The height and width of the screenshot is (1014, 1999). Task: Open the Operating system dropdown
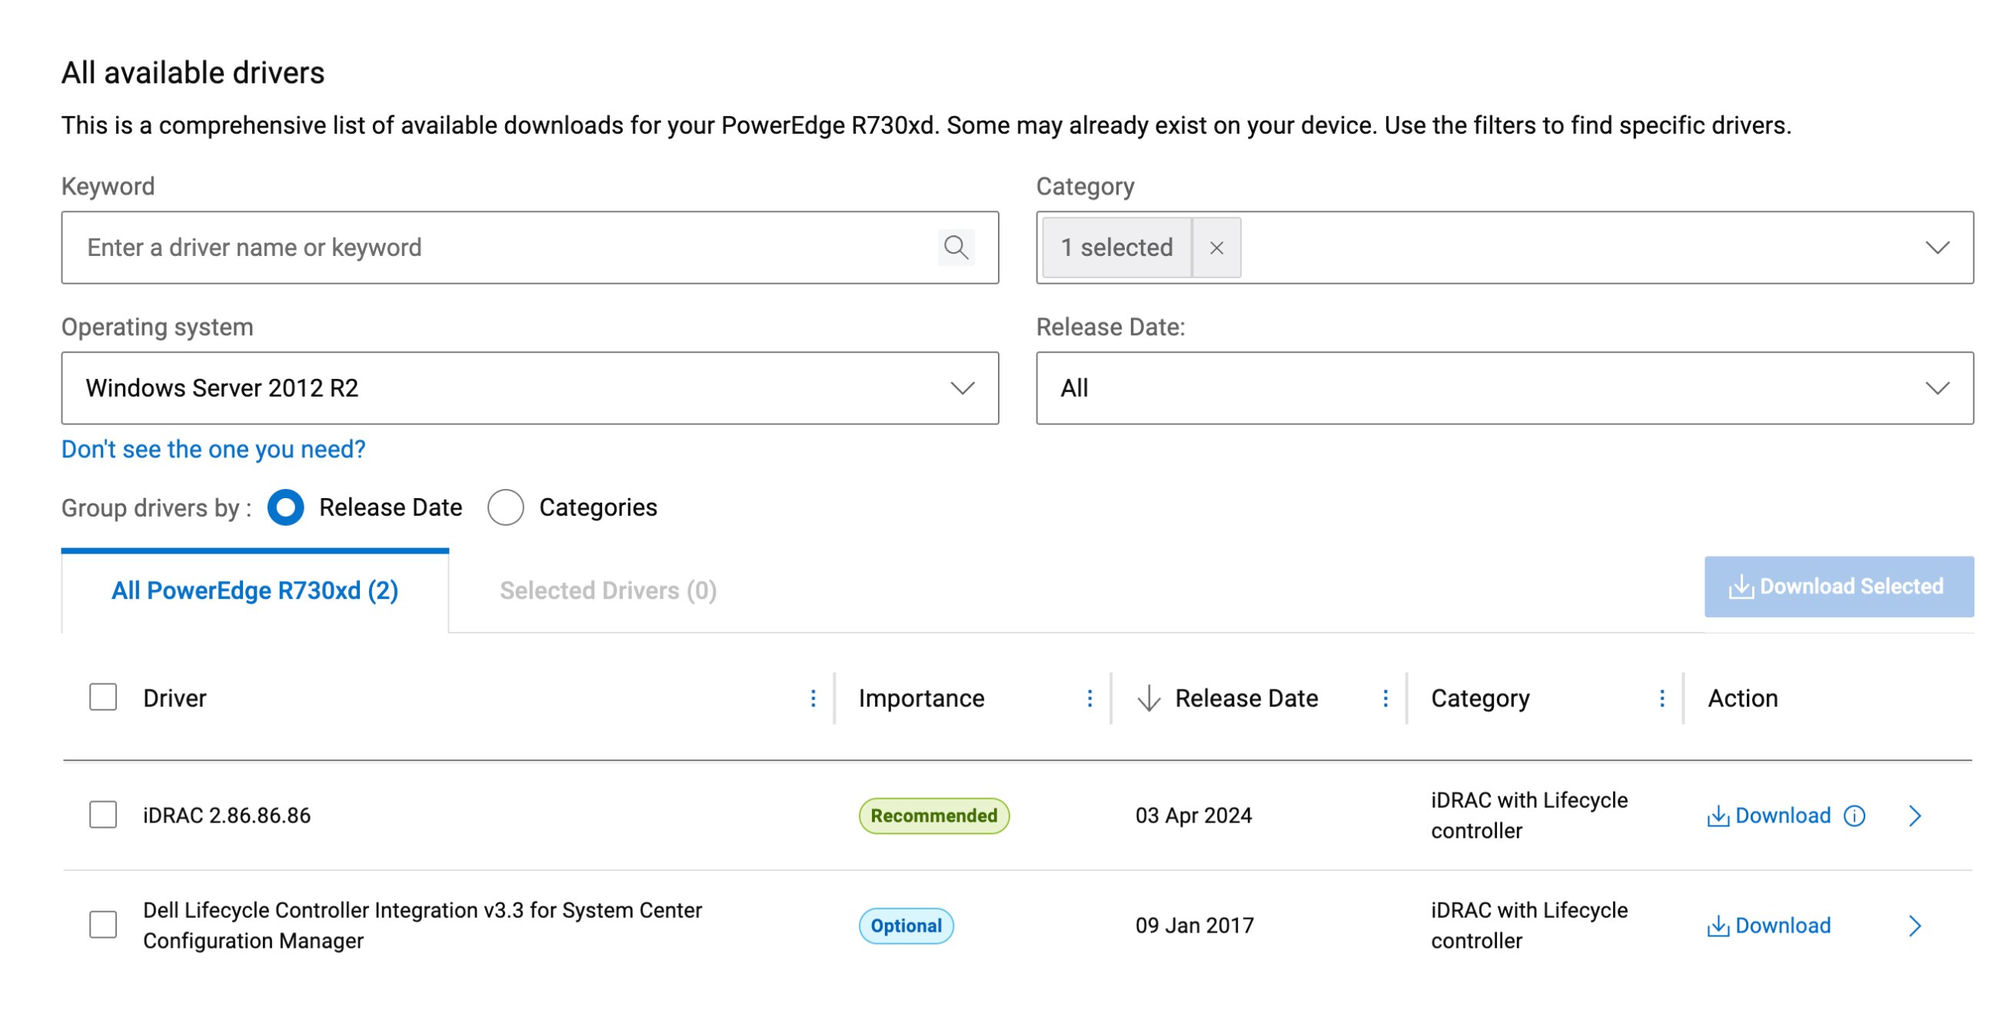530,388
